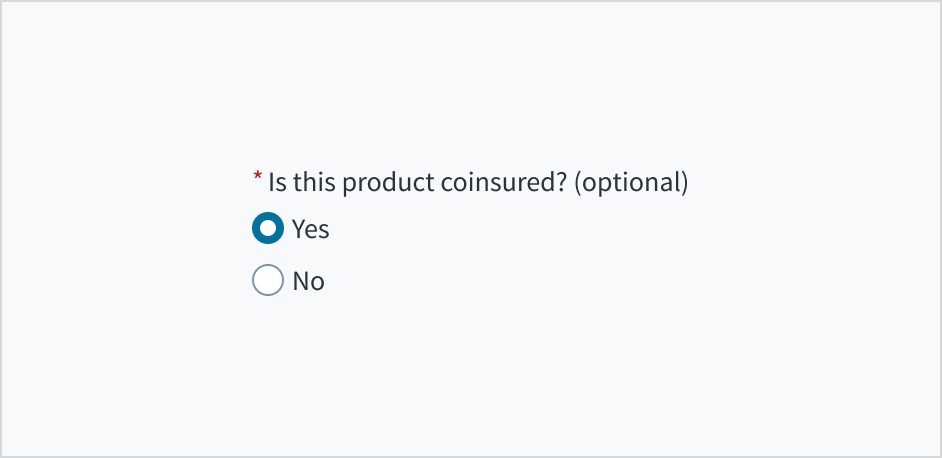The image size is (942, 458).
Task: Choose Yes for product coinsured
Action: [x=267, y=229]
